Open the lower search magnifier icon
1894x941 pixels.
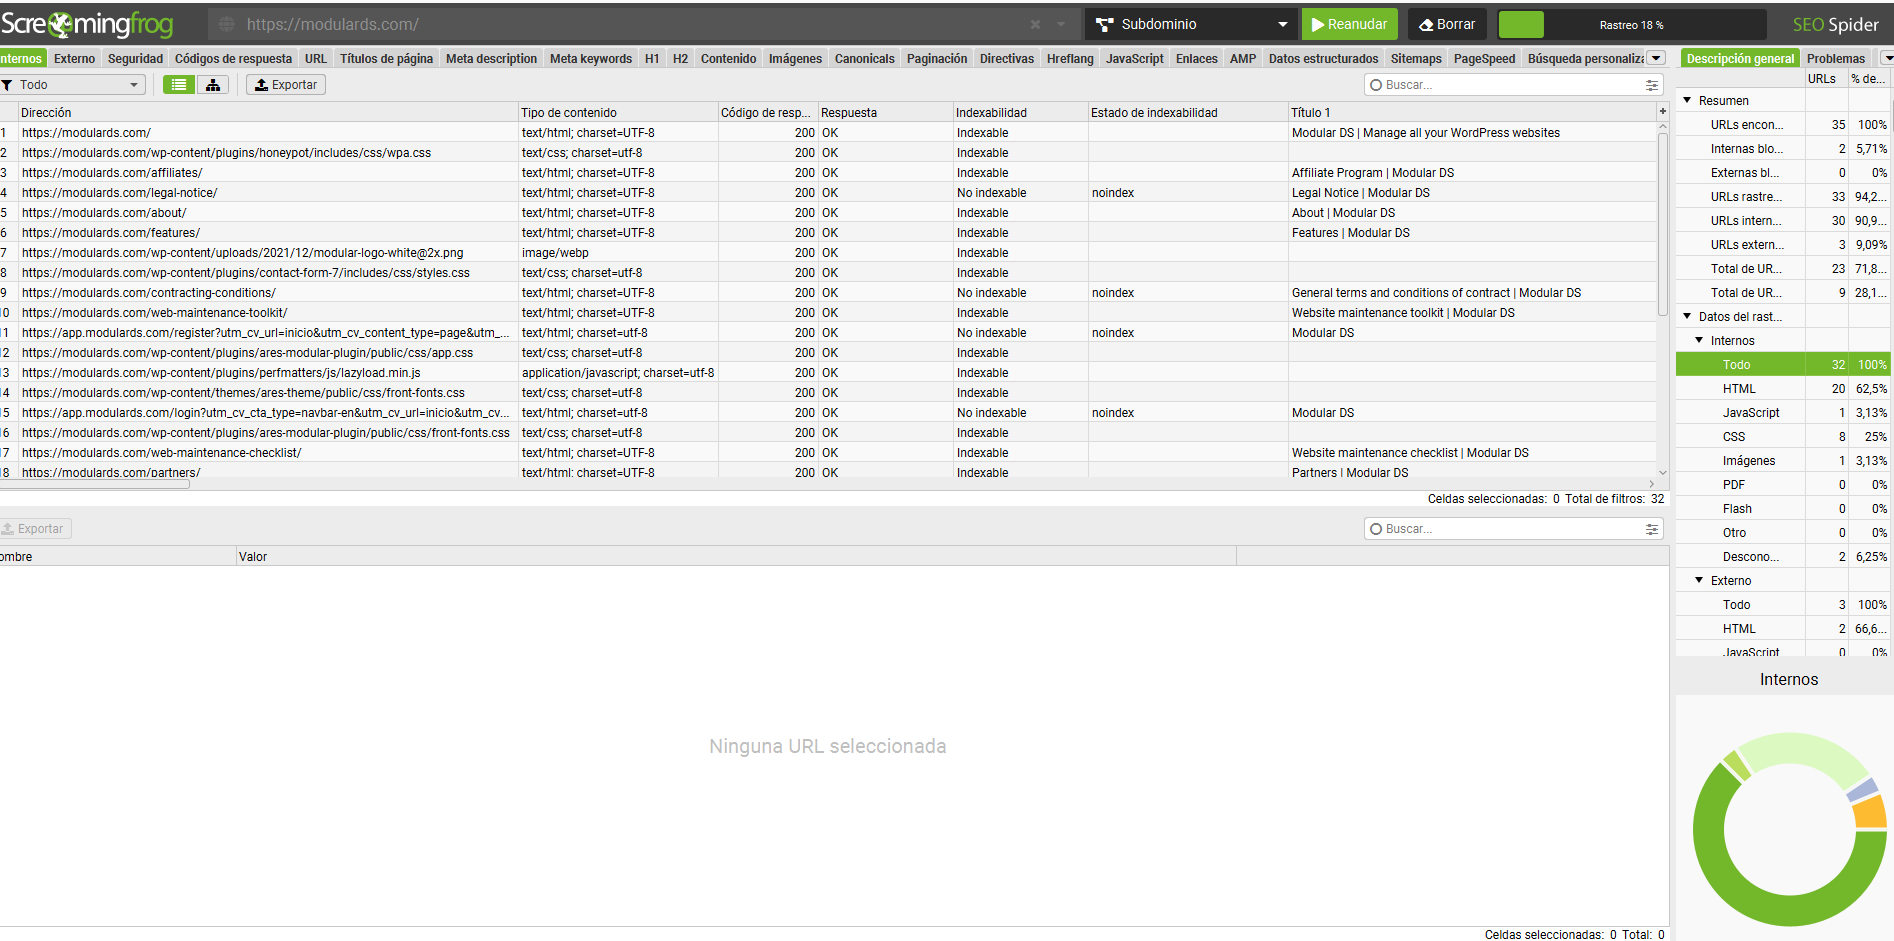pyautogui.click(x=1376, y=528)
